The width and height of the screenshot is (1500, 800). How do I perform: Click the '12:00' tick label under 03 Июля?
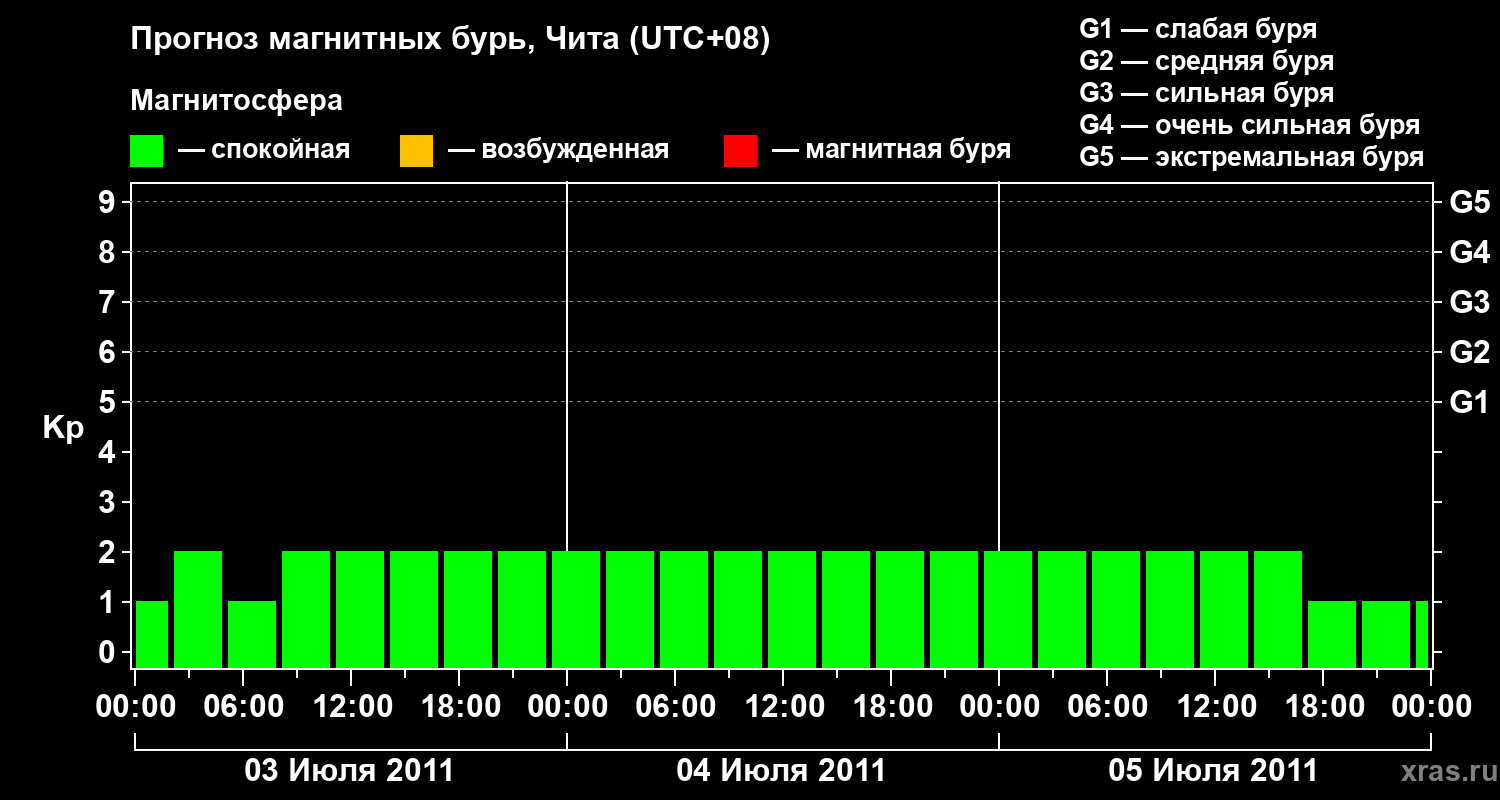(x=351, y=707)
